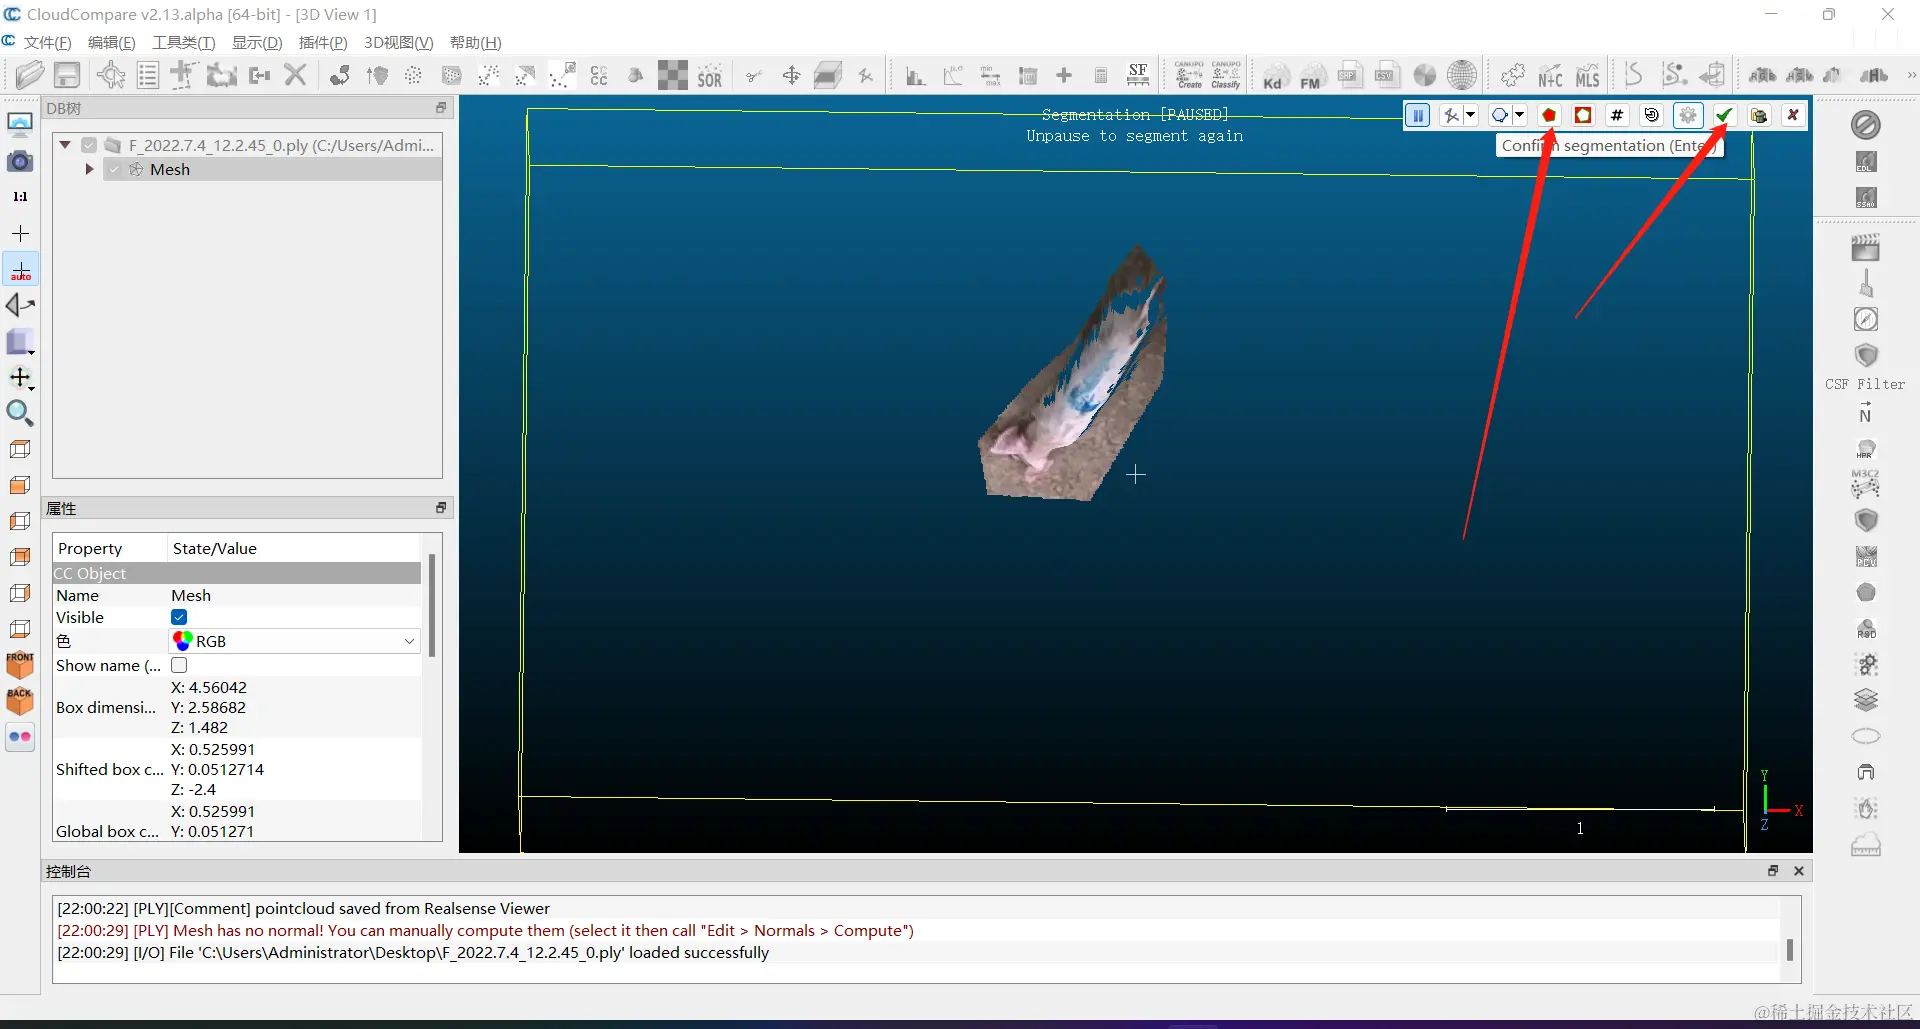The image size is (1920, 1029).
Task: Toggle the pause segmentation button
Action: coord(1418,115)
